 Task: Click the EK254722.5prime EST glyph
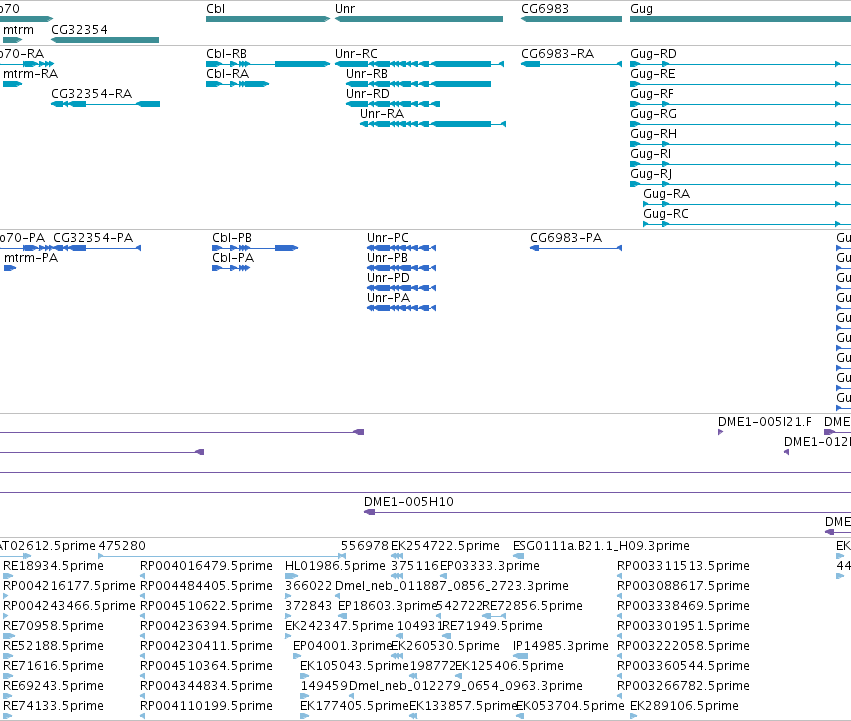(397, 556)
